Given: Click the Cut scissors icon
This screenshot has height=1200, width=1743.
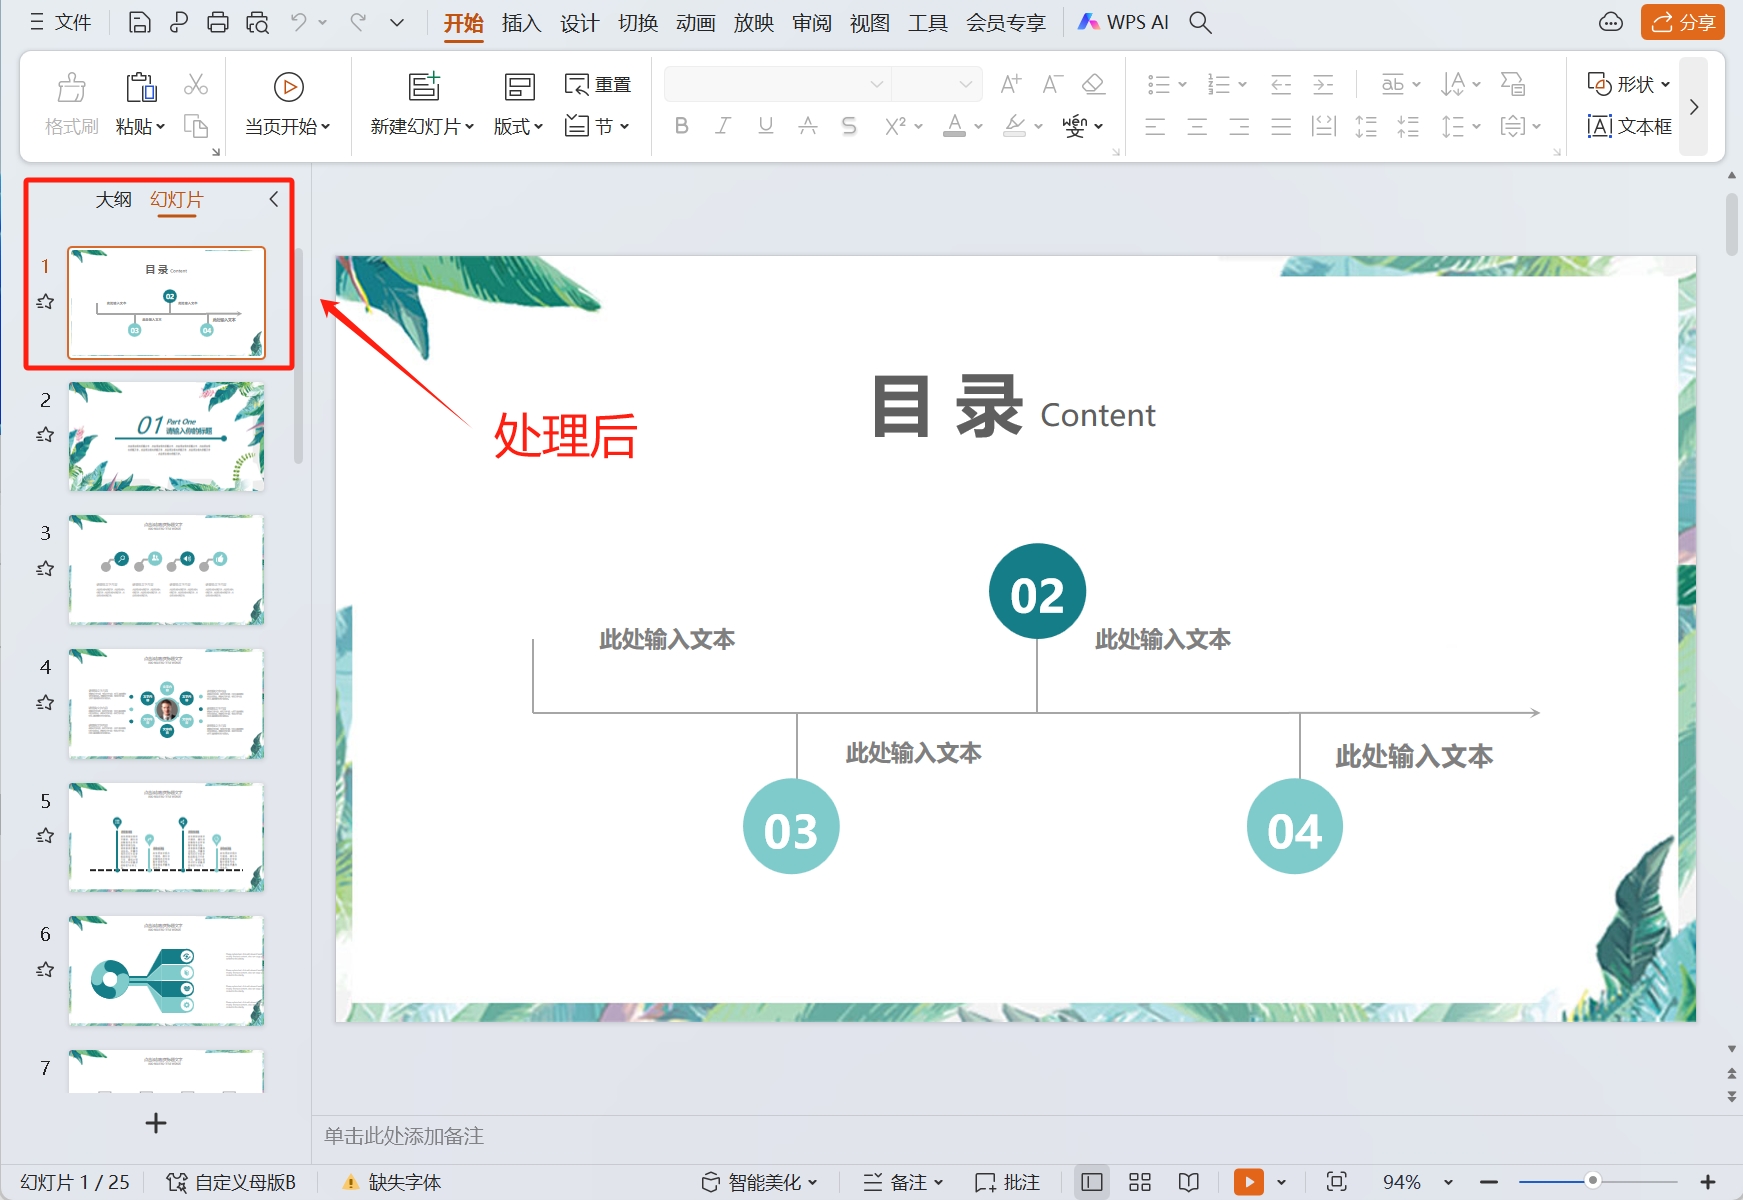Looking at the screenshot, I should point(196,85).
